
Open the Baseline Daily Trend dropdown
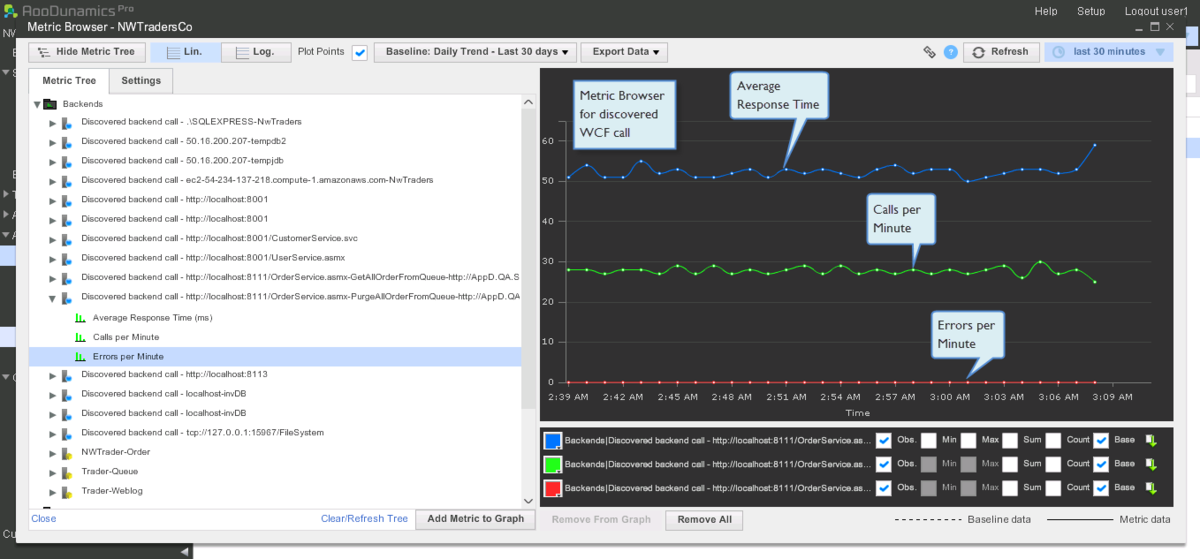click(475, 52)
